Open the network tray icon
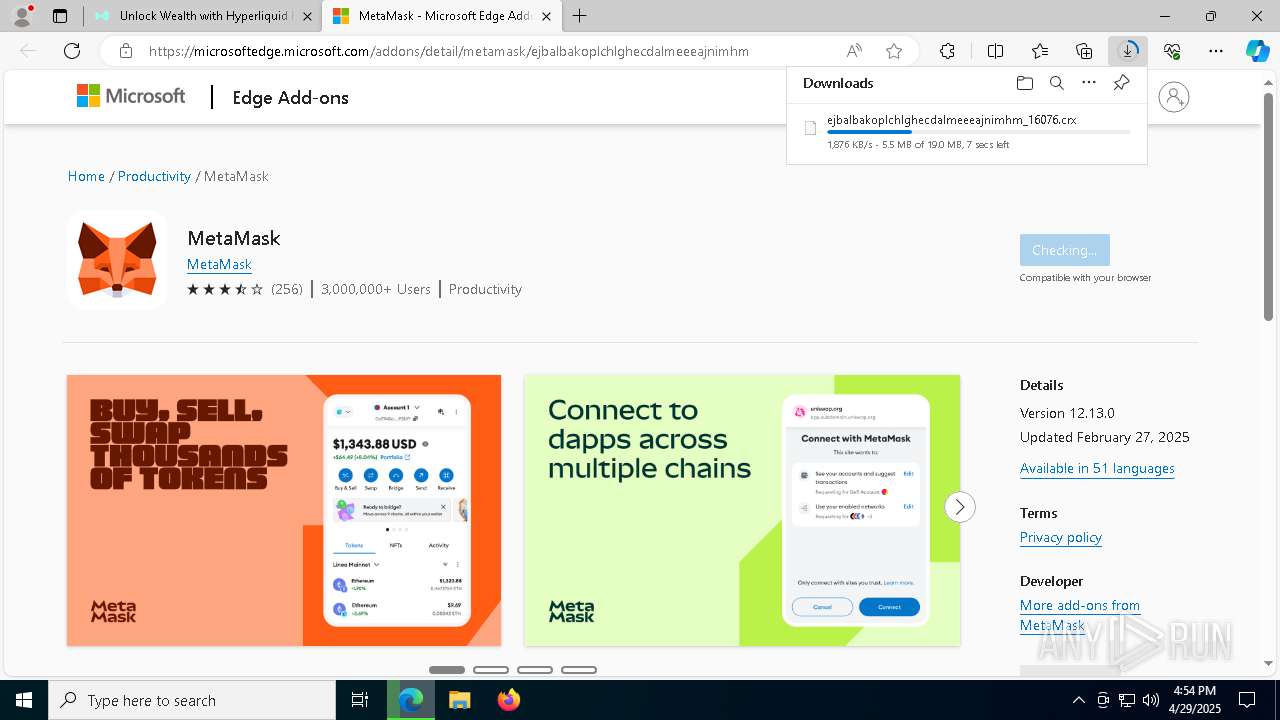 [x=1127, y=700]
